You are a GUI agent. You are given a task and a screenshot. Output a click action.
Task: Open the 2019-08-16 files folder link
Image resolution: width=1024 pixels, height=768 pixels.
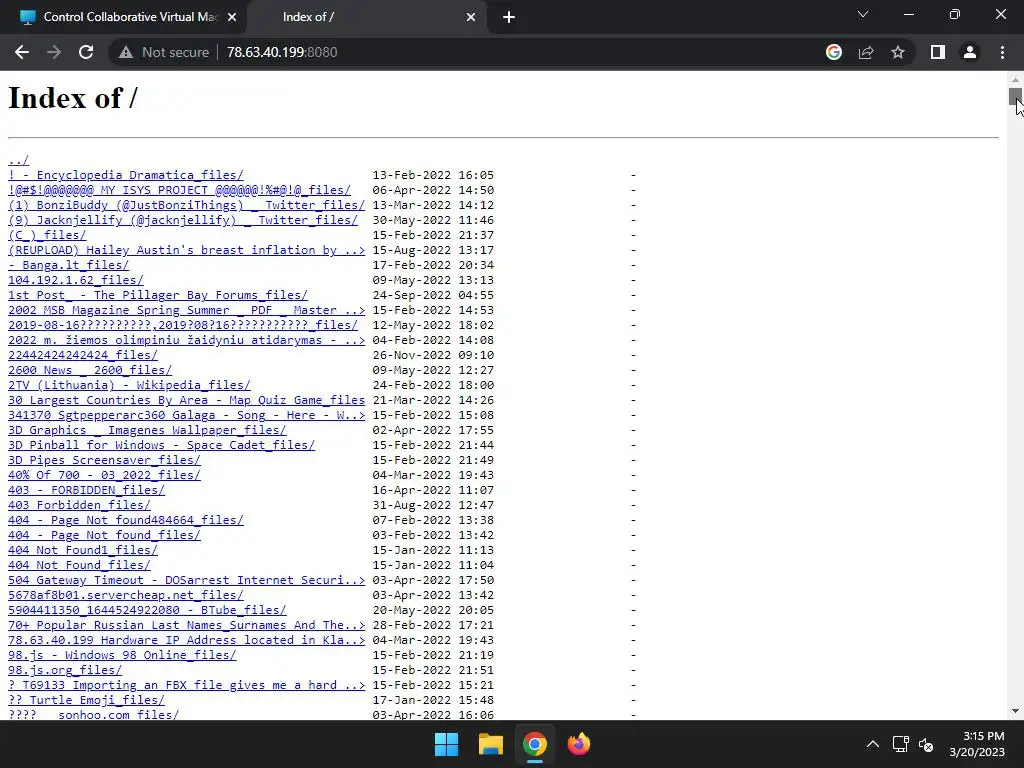[x=183, y=325]
